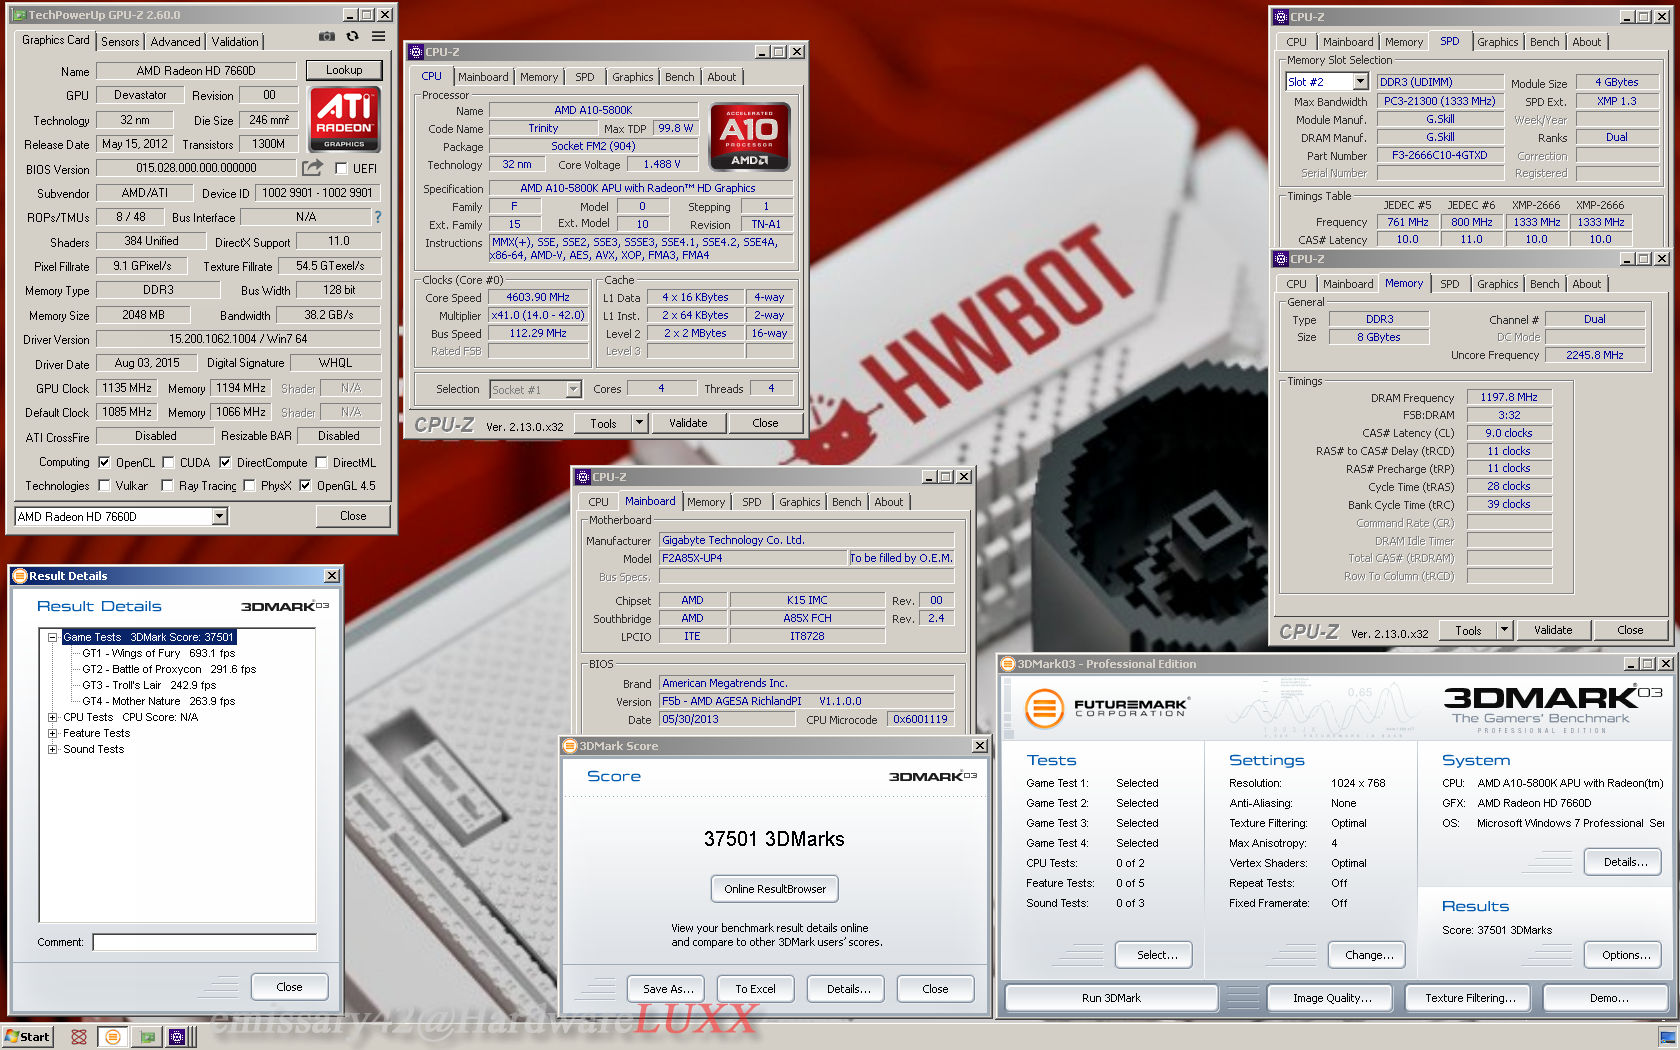Toggle the CUDA checkbox

[168, 463]
